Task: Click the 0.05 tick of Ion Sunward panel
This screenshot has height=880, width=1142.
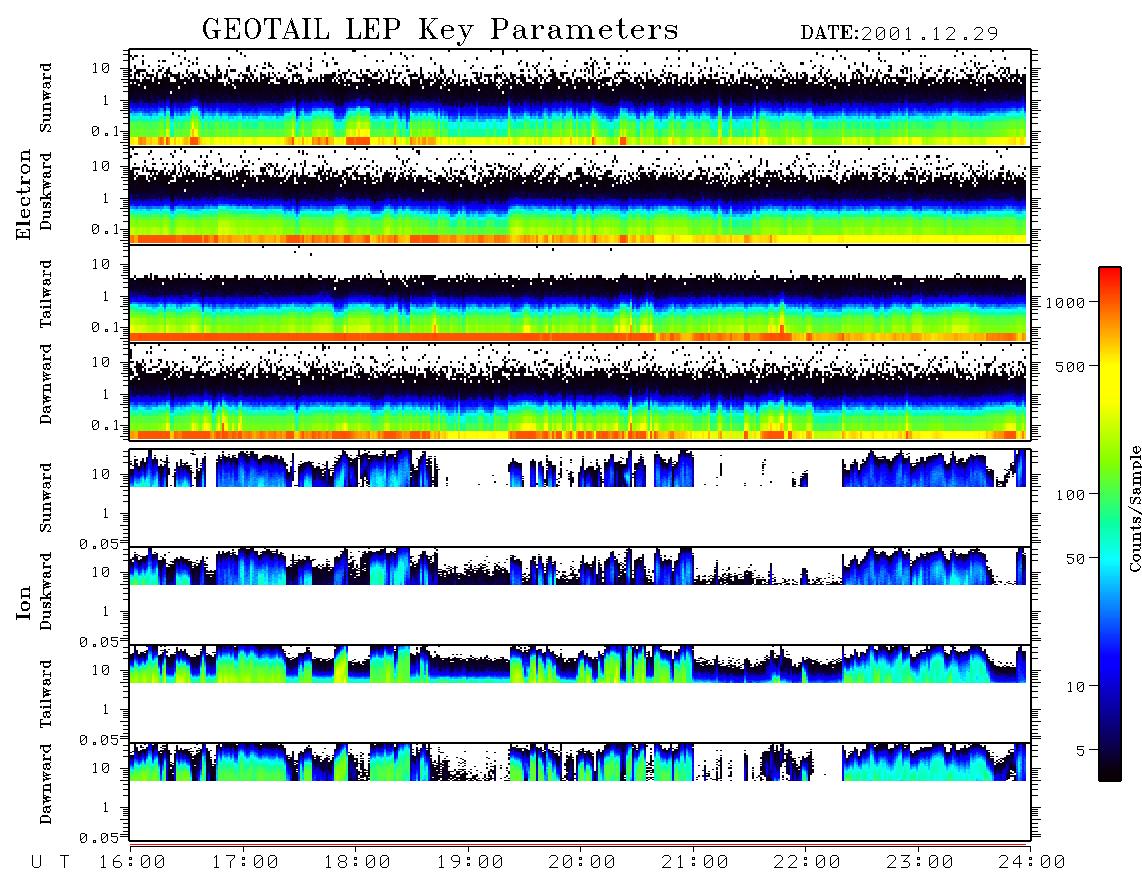Action: click(x=100, y=543)
